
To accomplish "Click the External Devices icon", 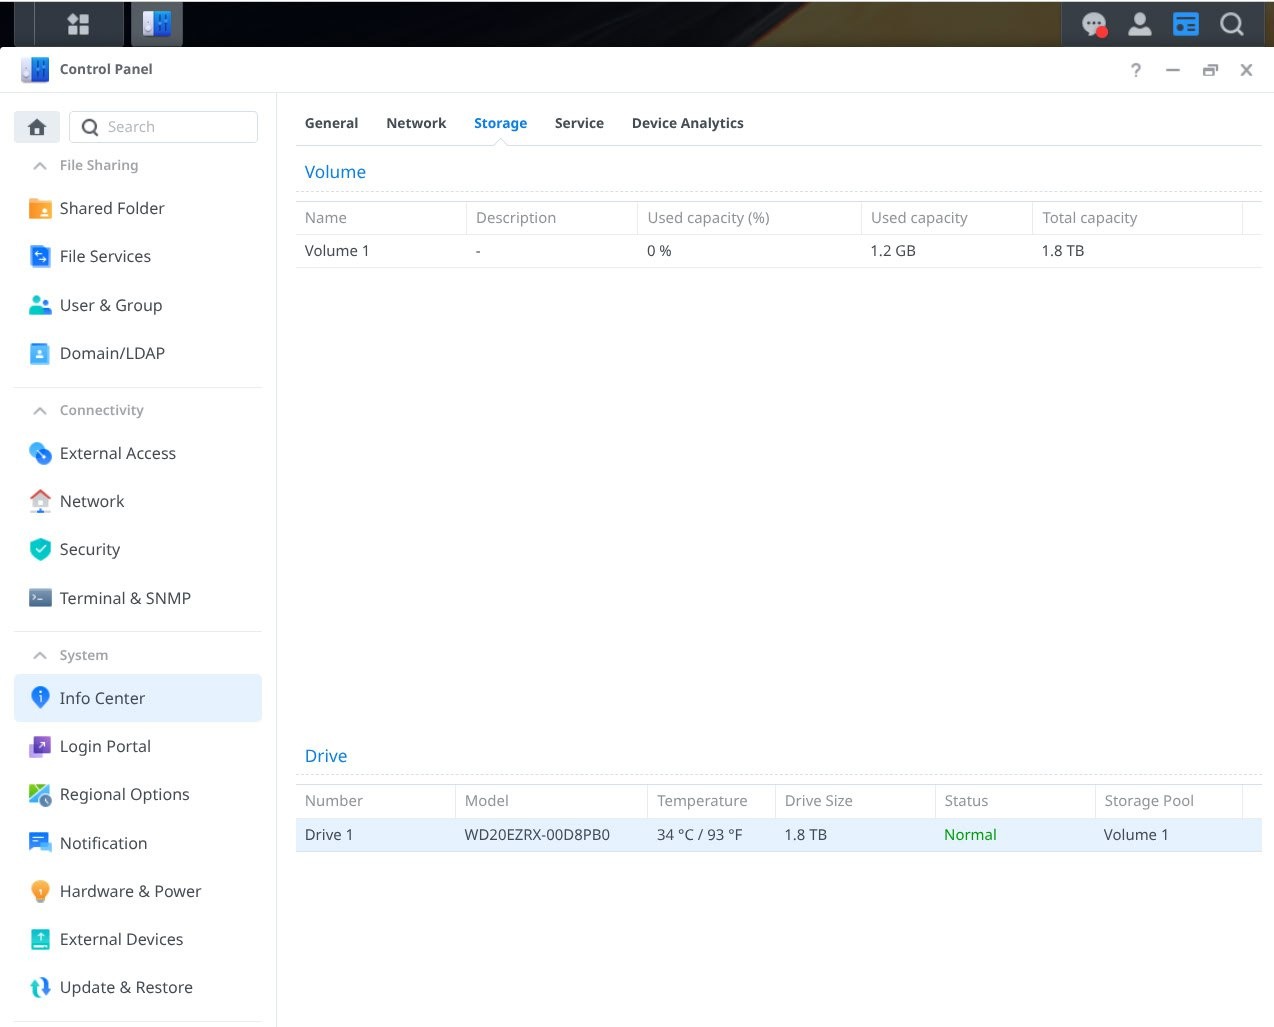I will [40, 939].
